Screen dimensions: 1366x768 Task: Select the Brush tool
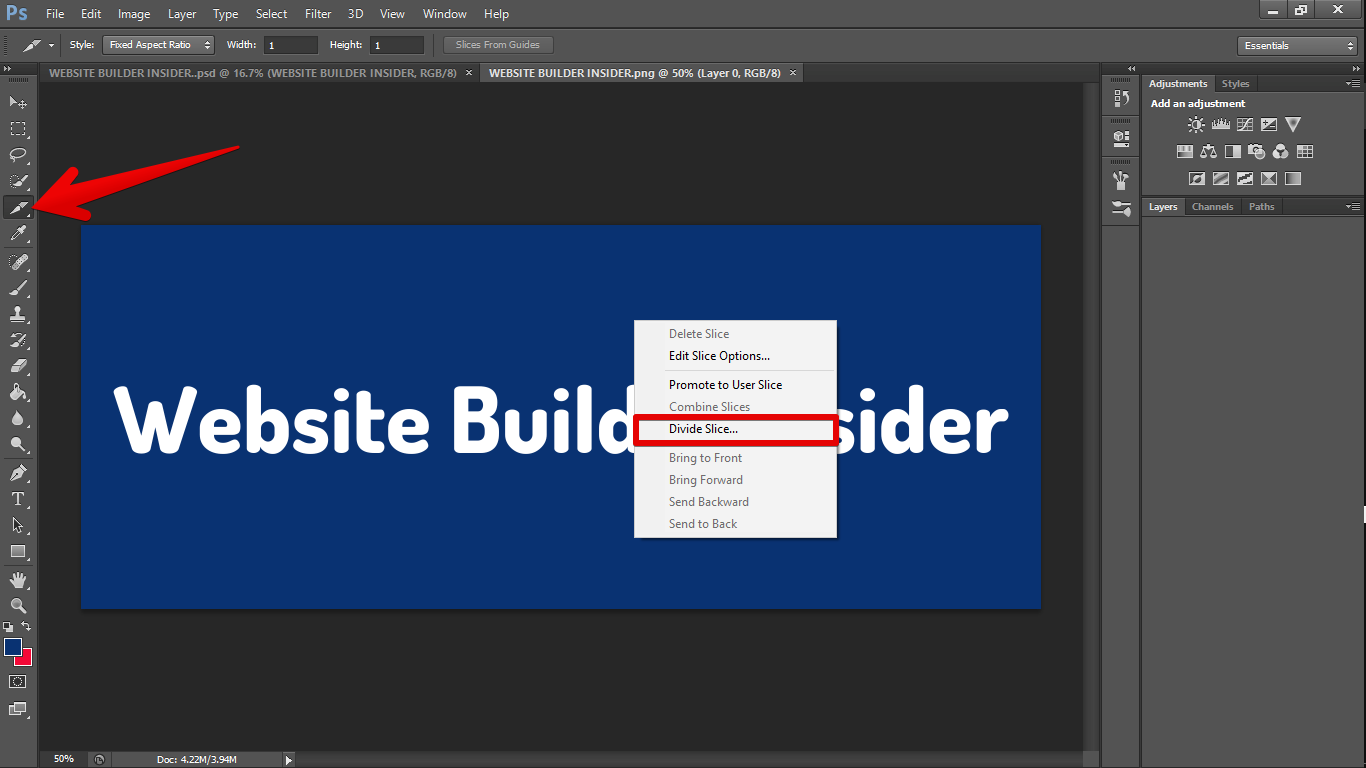(18, 287)
